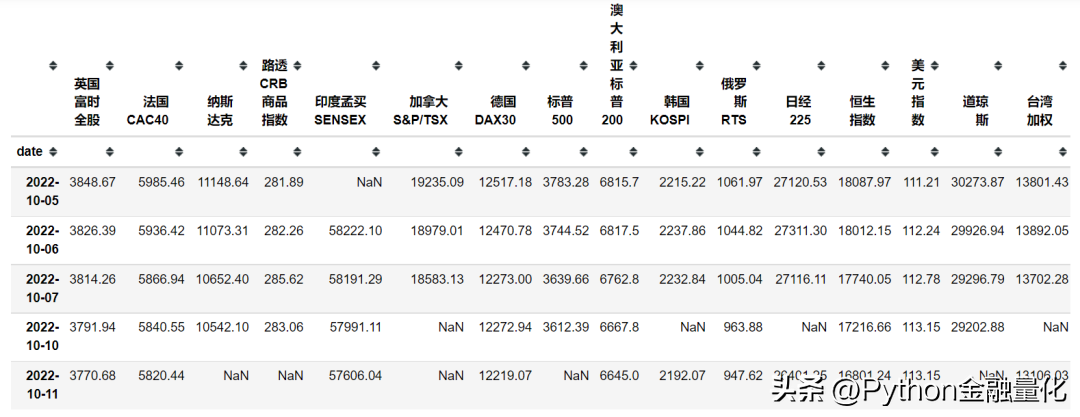Sort by the 法国CAC40 header sort arrows
The image size is (1080, 417).
(x=179, y=66)
